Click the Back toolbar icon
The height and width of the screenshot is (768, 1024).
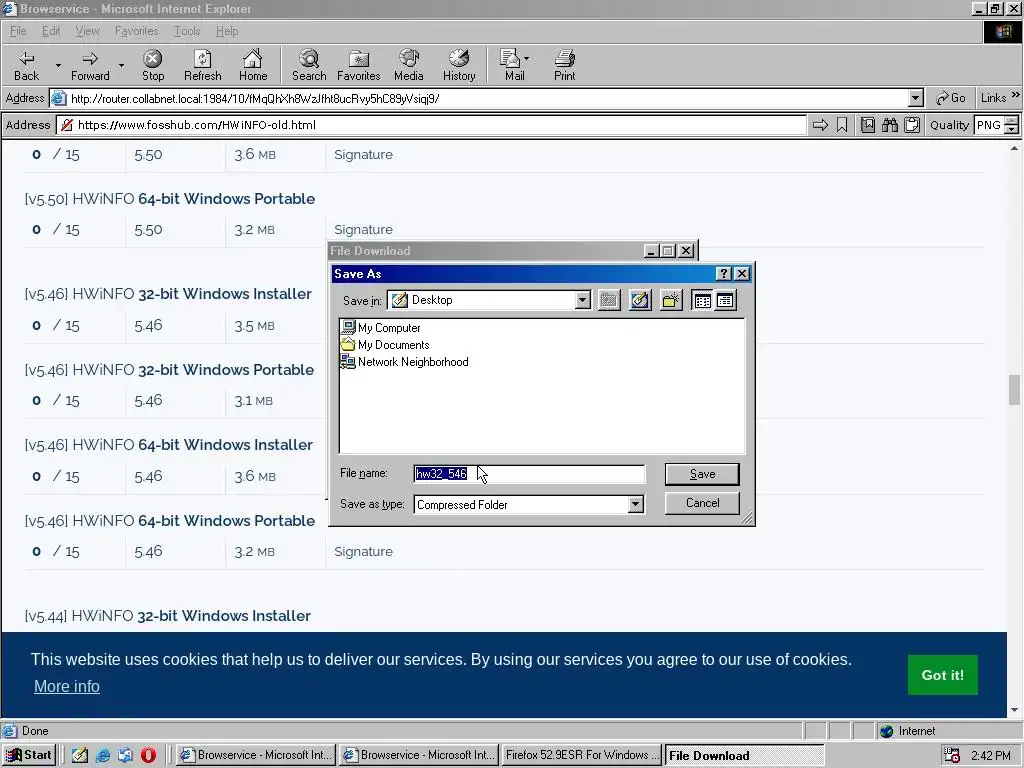click(27, 65)
